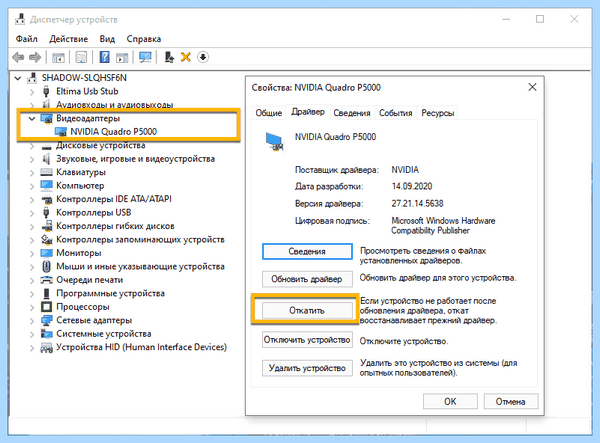The height and width of the screenshot is (443, 600).
Task: Click the Обновить драйвер button
Action: click(307, 279)
